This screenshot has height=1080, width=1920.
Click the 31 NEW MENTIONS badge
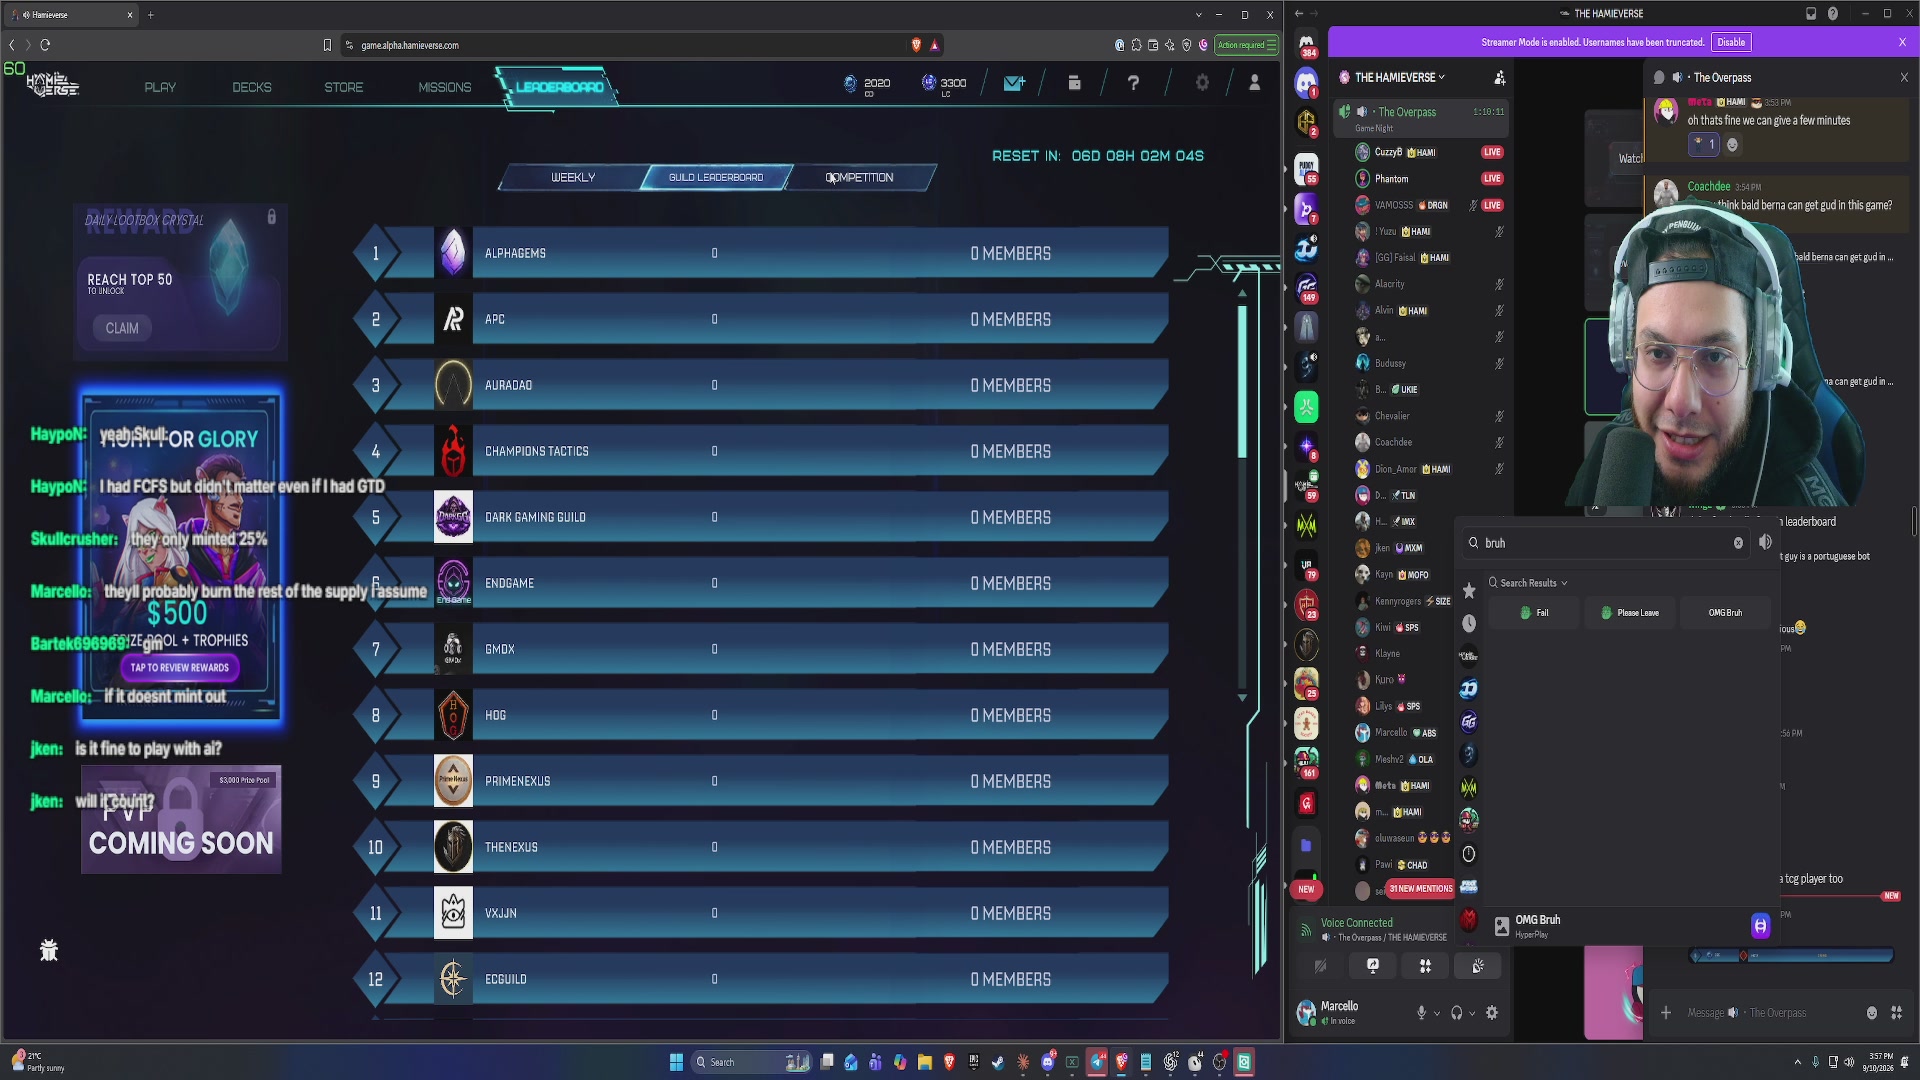pyautogui.click(x=1420, y=888)
